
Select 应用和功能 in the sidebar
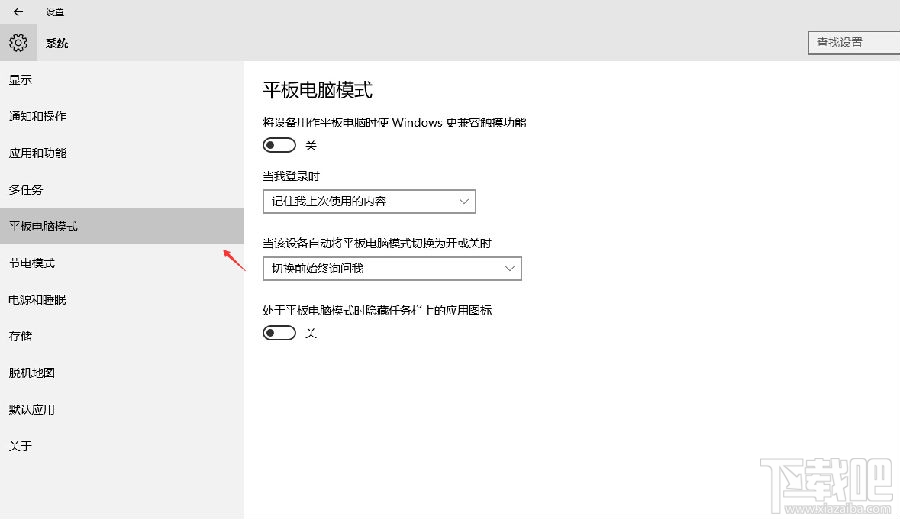point(122,153)
